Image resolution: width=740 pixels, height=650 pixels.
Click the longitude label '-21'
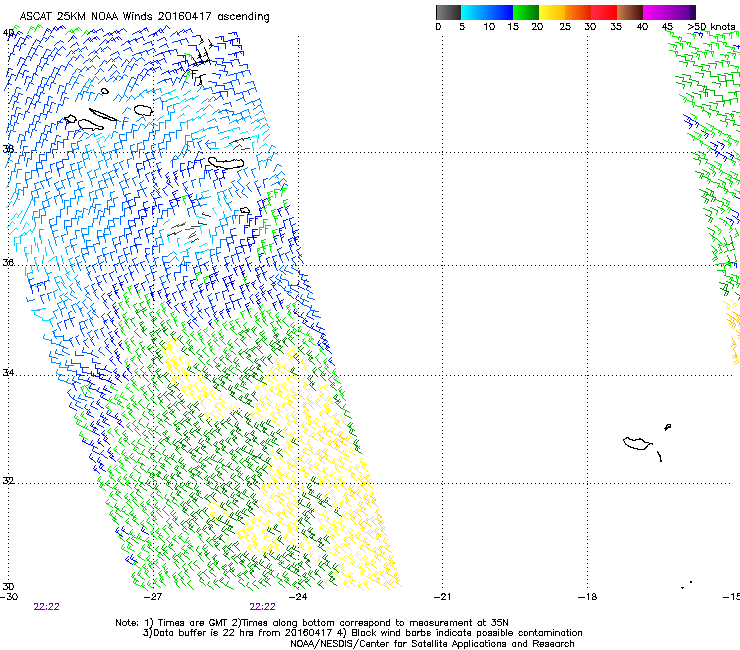[443, 597]
